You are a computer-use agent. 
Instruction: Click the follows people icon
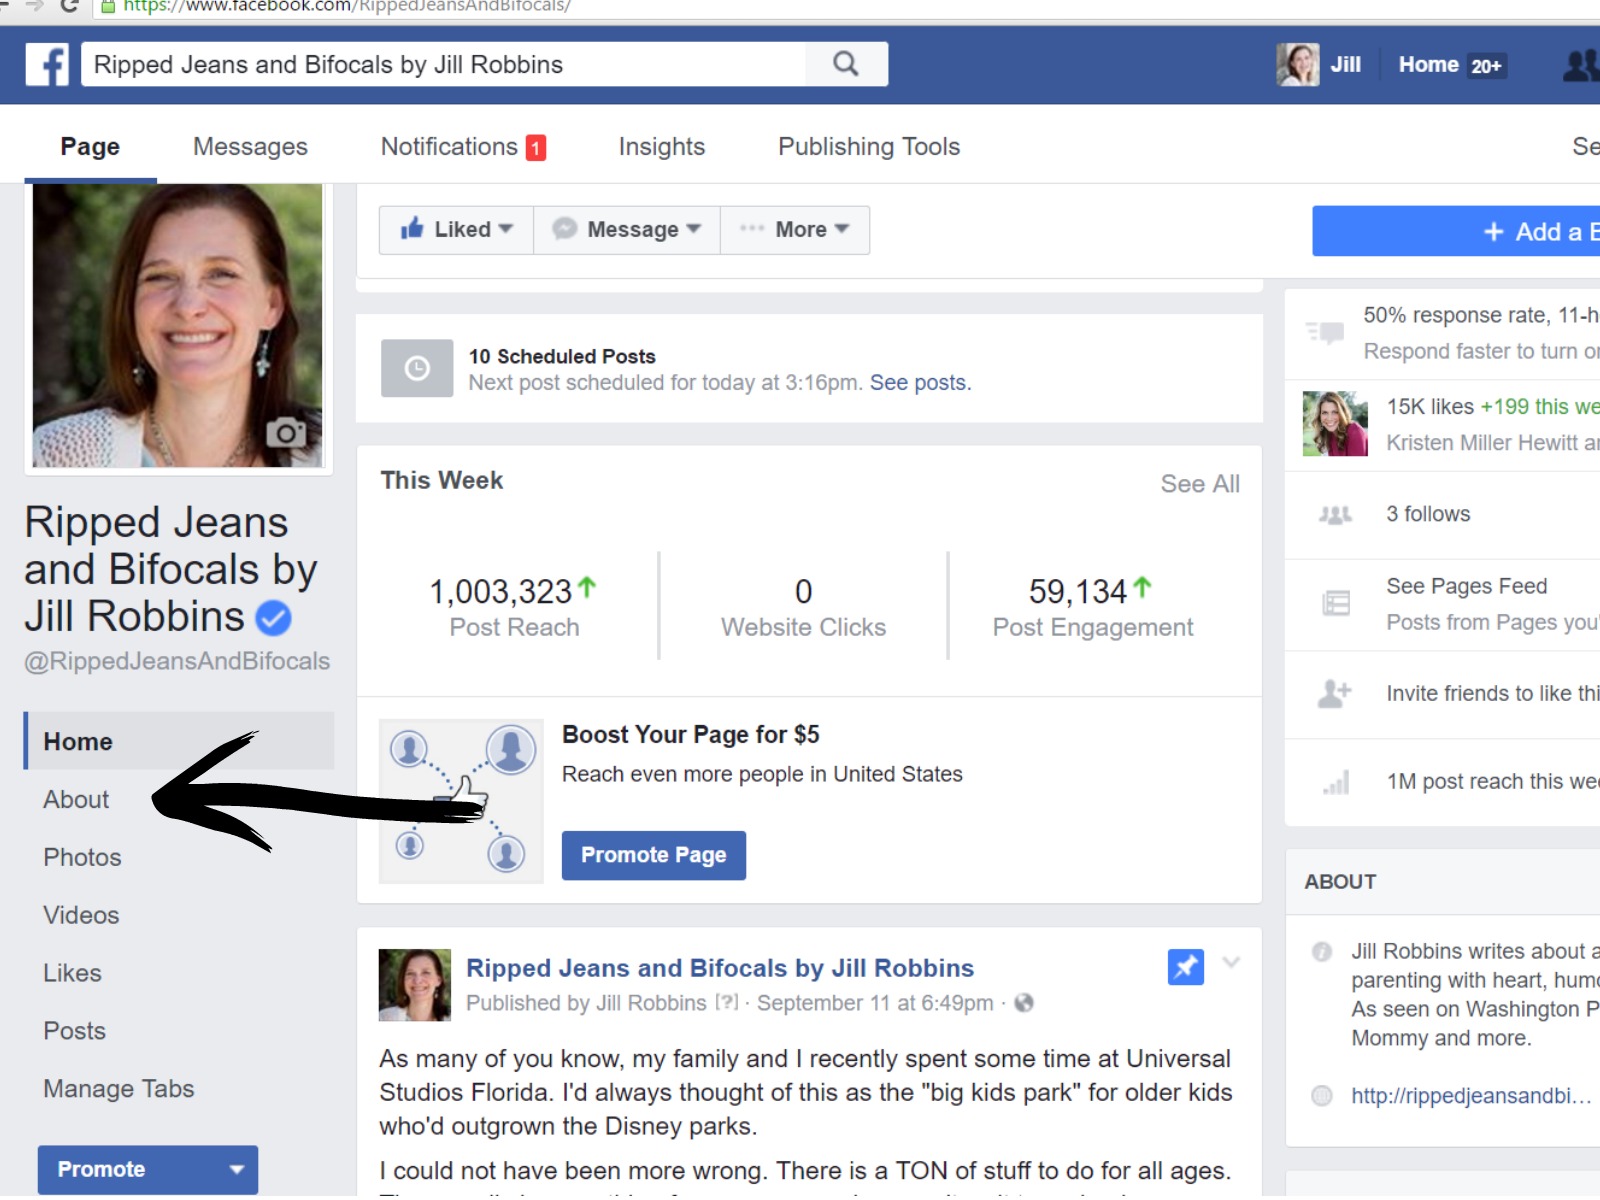tap(1335, 515)
